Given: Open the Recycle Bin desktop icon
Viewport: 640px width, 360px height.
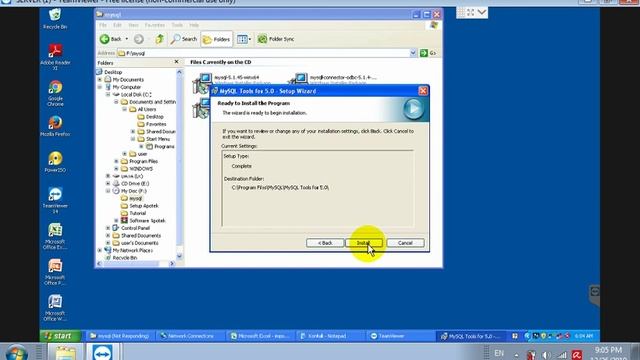Looking at the screenshot, I should click(55, 18).
